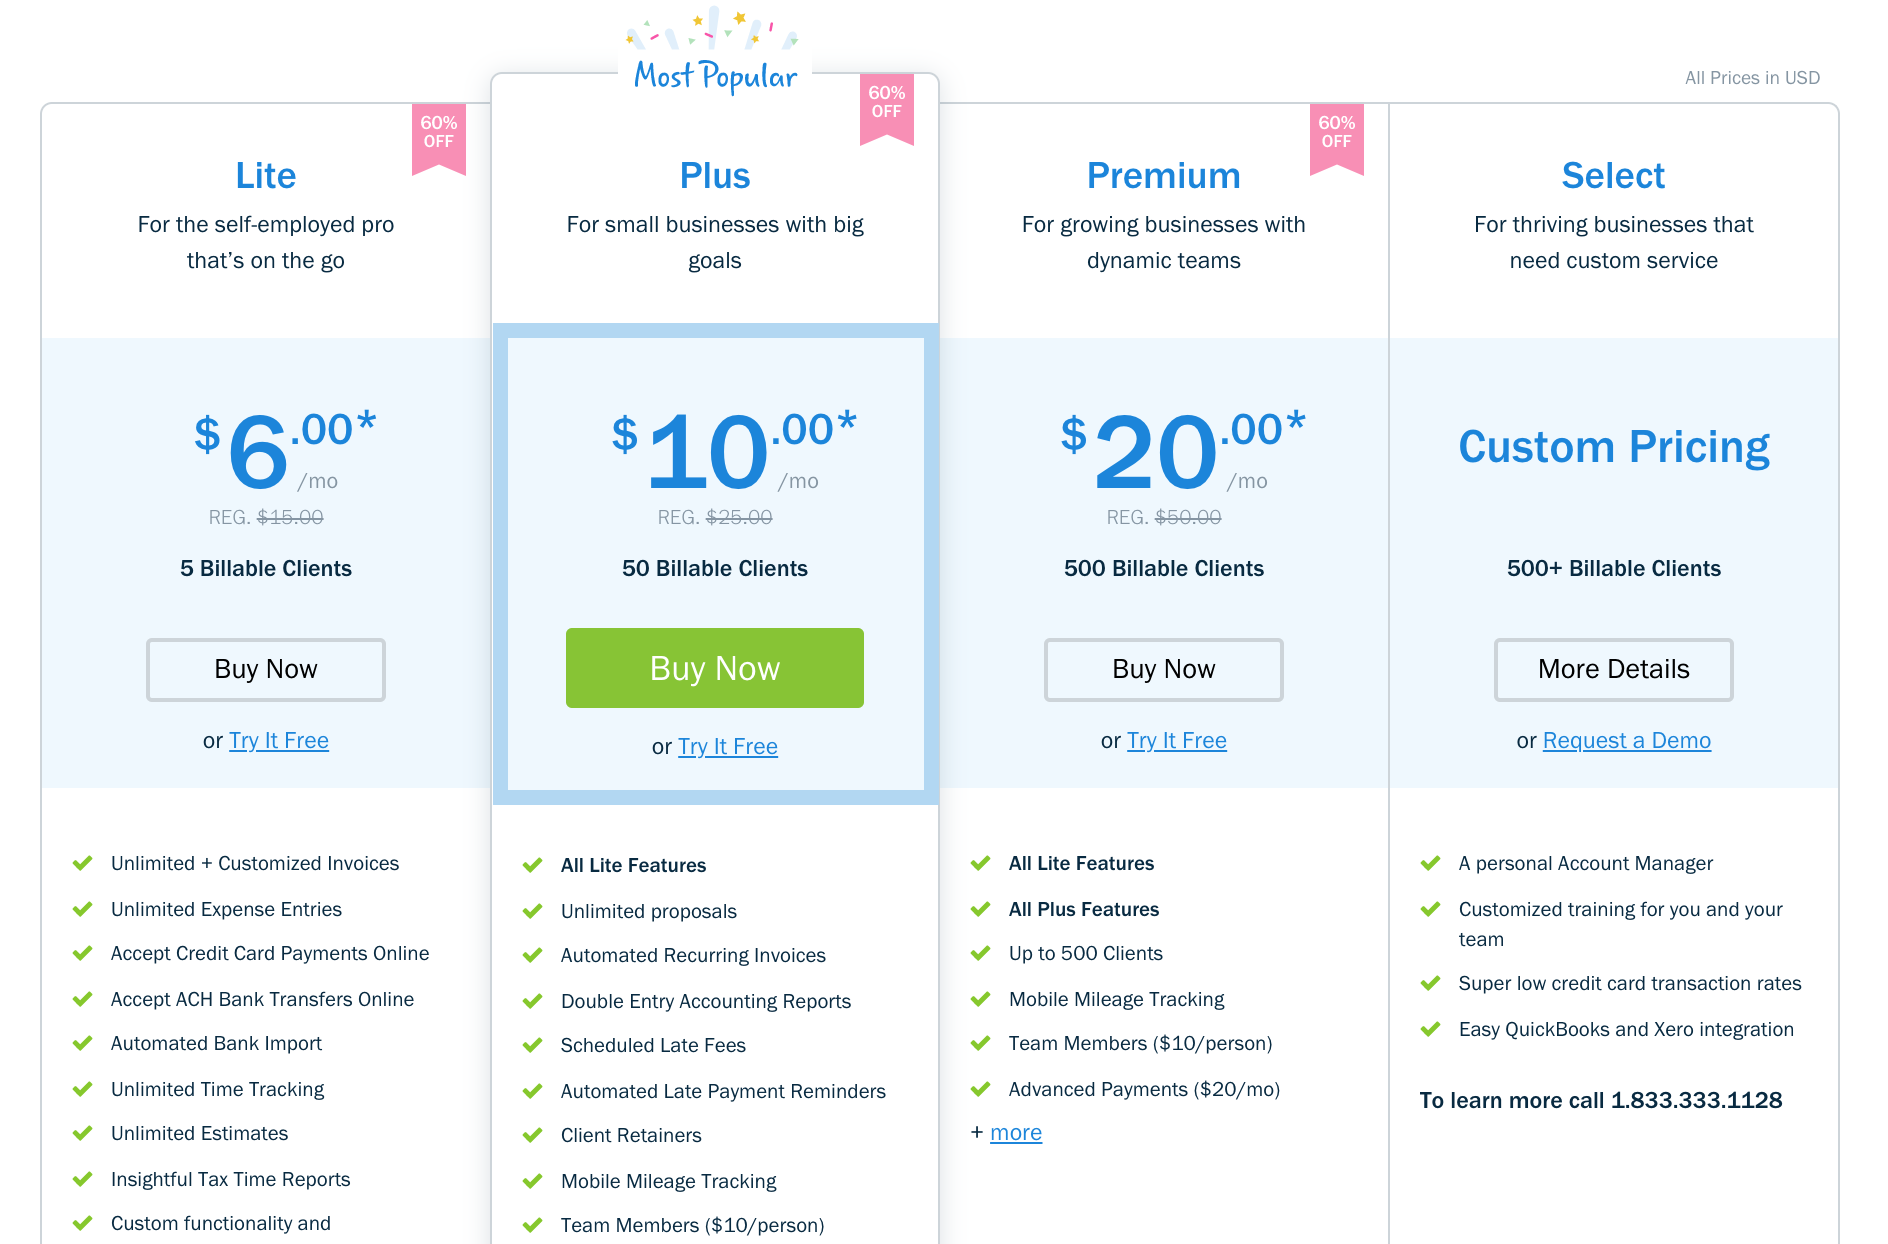Screen dimensions: 1888x1244
Task: Click the Custom Pricing text
Action: tap(1614, 447)
